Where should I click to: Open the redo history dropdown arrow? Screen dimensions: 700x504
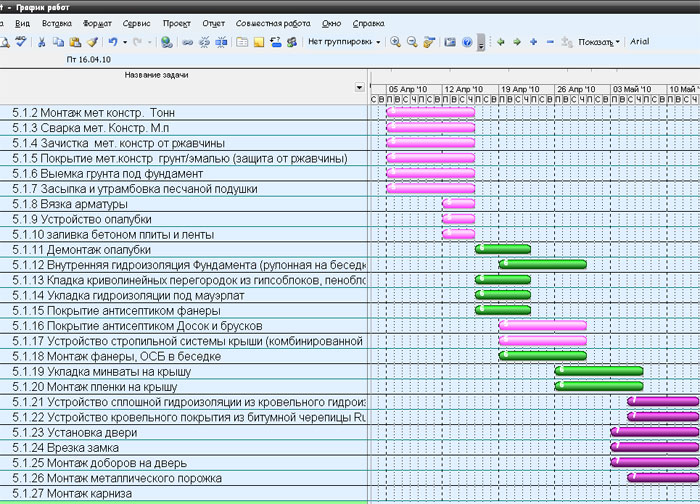click(150, 42)
